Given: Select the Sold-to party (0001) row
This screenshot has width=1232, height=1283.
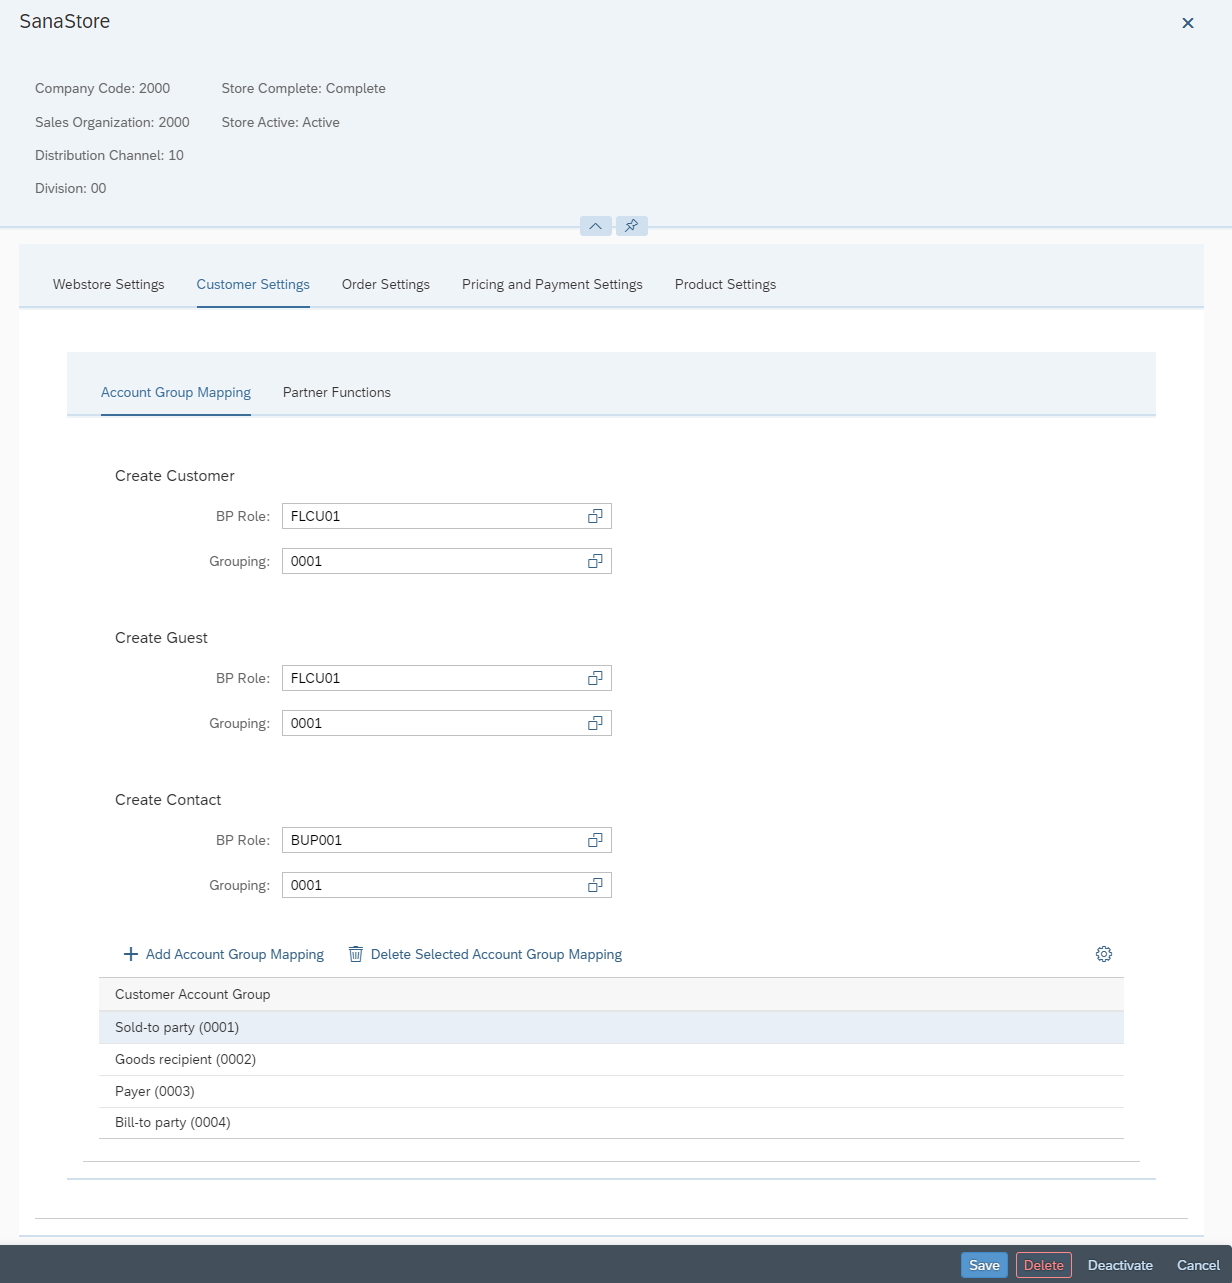Looking at the screenshot, I should (611, 1027).
